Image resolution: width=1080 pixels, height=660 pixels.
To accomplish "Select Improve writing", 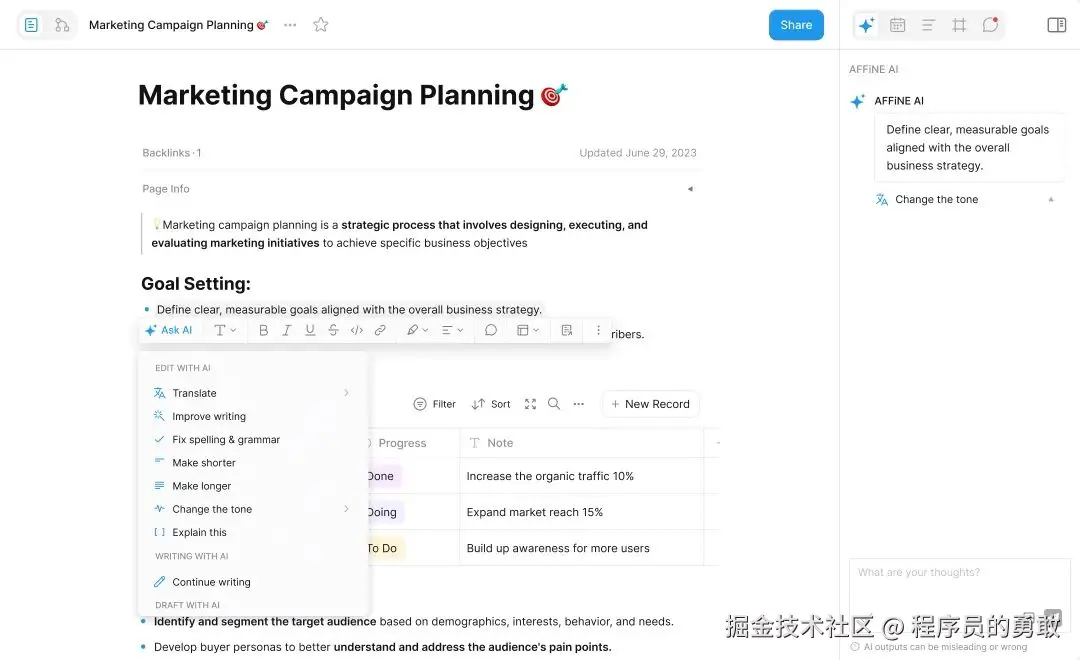I will [252, 416].
